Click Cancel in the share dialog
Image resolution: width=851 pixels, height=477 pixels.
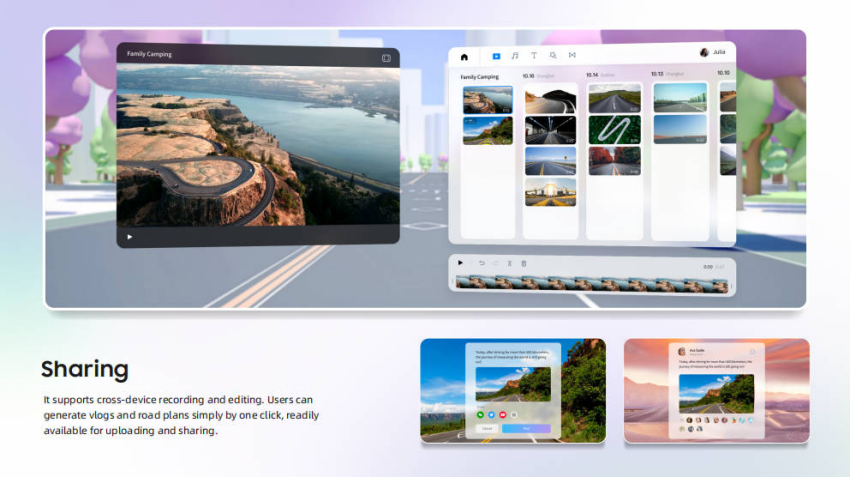click(487, 429)
